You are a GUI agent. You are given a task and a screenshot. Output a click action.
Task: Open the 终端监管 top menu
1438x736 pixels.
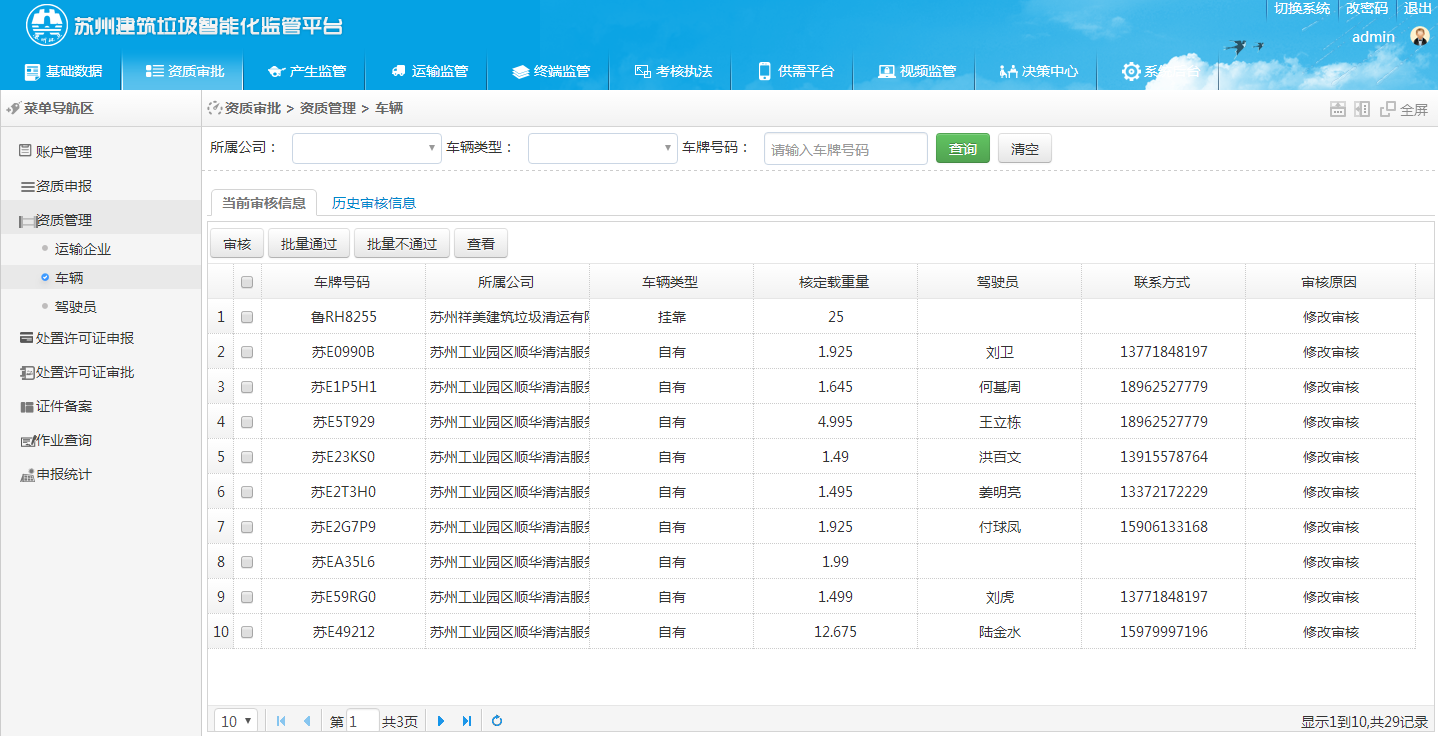pyautogui.click(x=550, y=72)
